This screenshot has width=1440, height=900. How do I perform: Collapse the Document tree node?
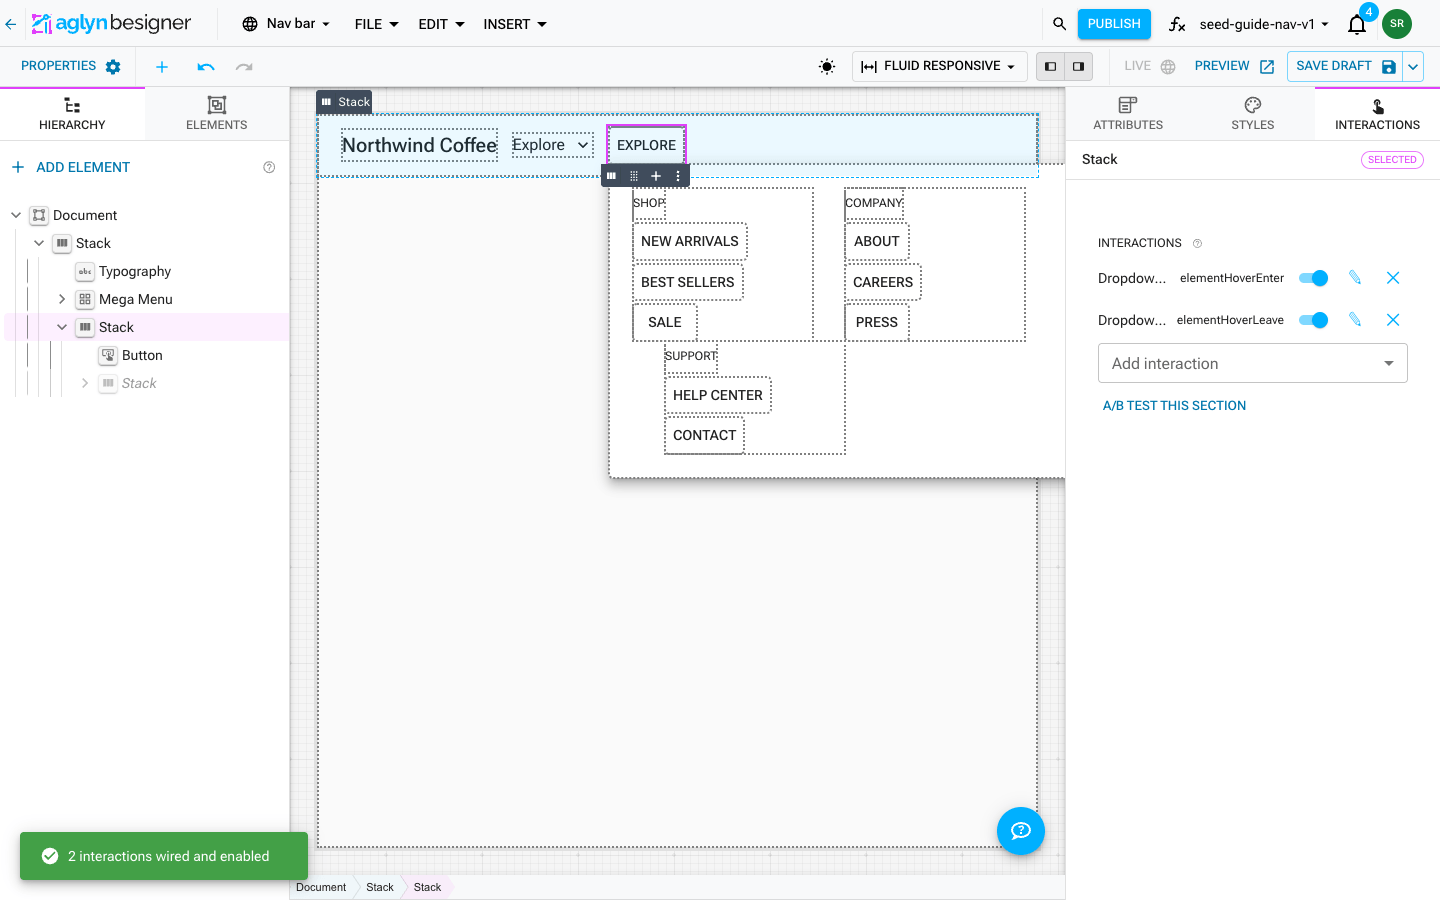pos(16,215)
